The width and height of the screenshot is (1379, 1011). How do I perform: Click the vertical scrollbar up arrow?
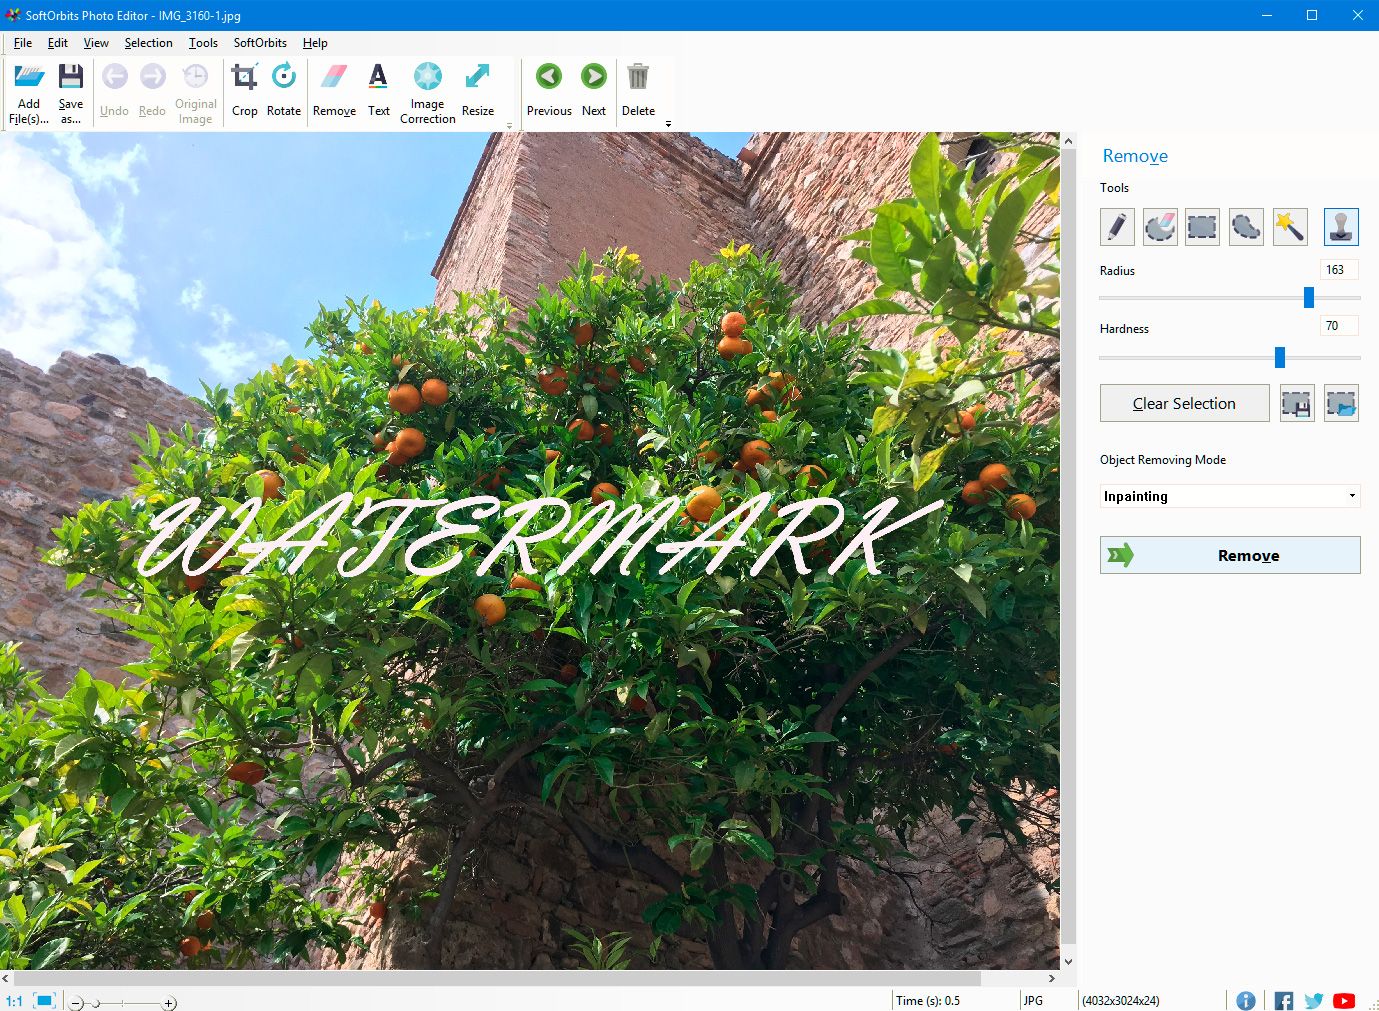pyautogui.click(x=1068, y=141)
